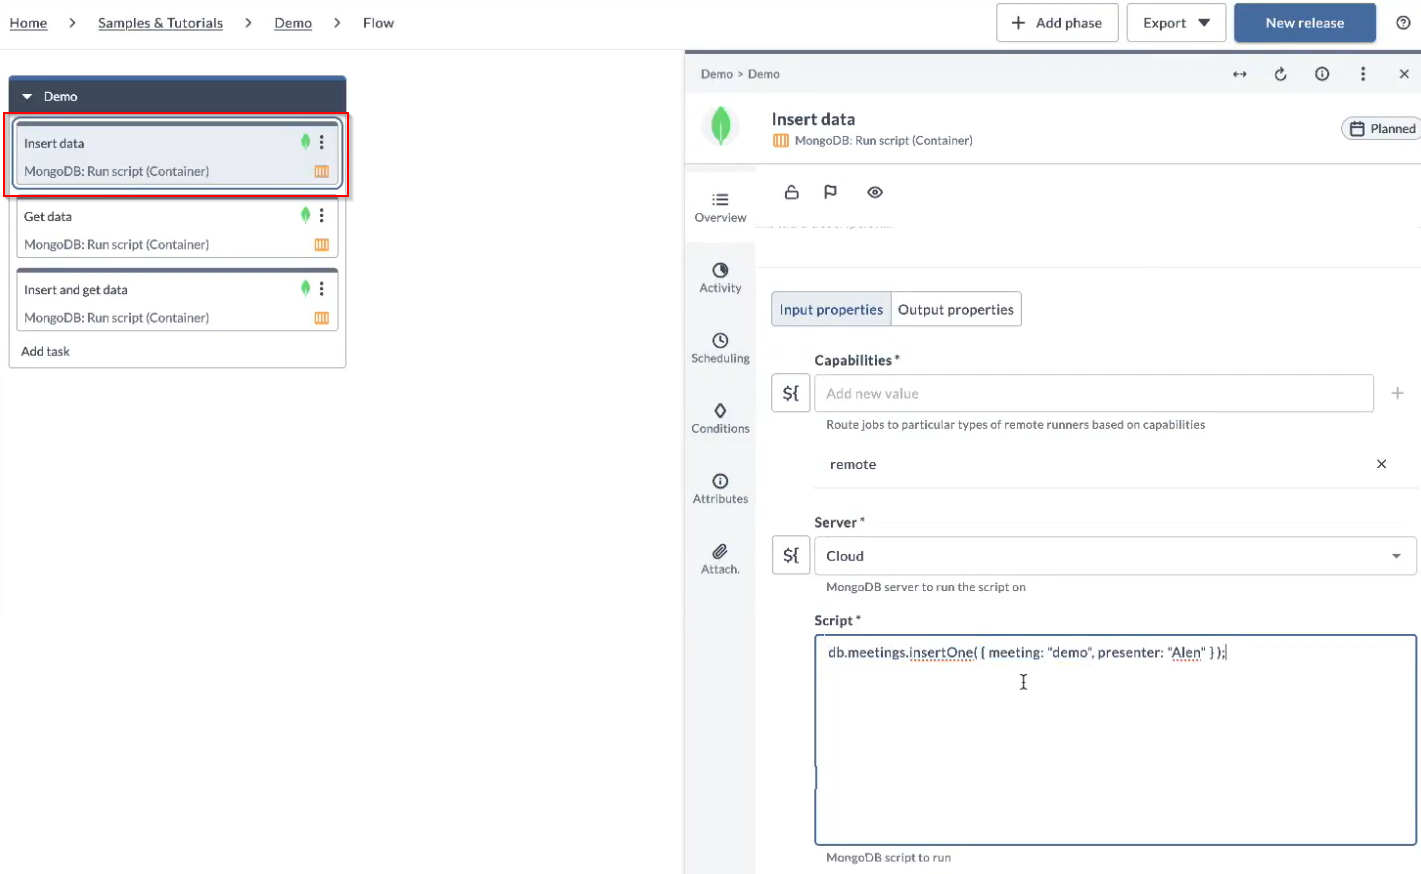Screen dimensions: 1421x874
Task: Click the variable ${ button for Server
Action: coord(790,555)
